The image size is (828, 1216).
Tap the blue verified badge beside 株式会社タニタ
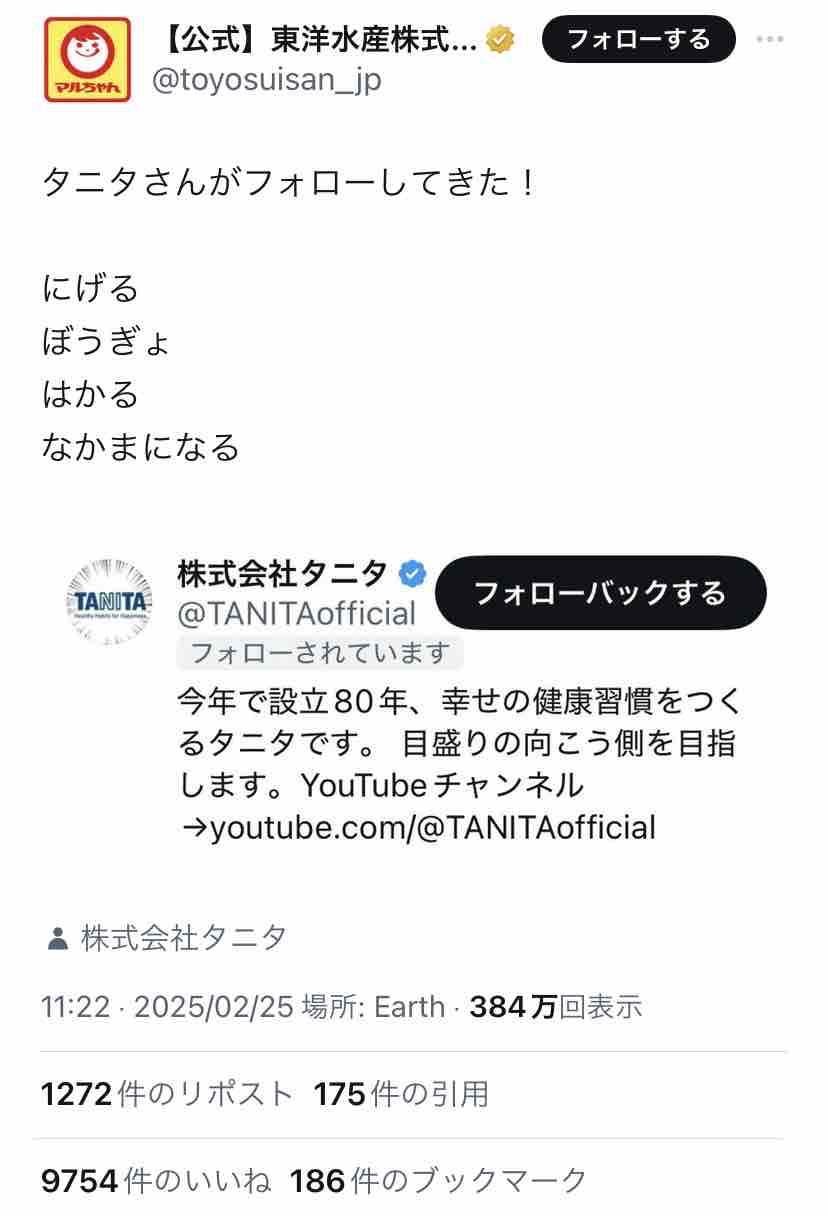413,574
